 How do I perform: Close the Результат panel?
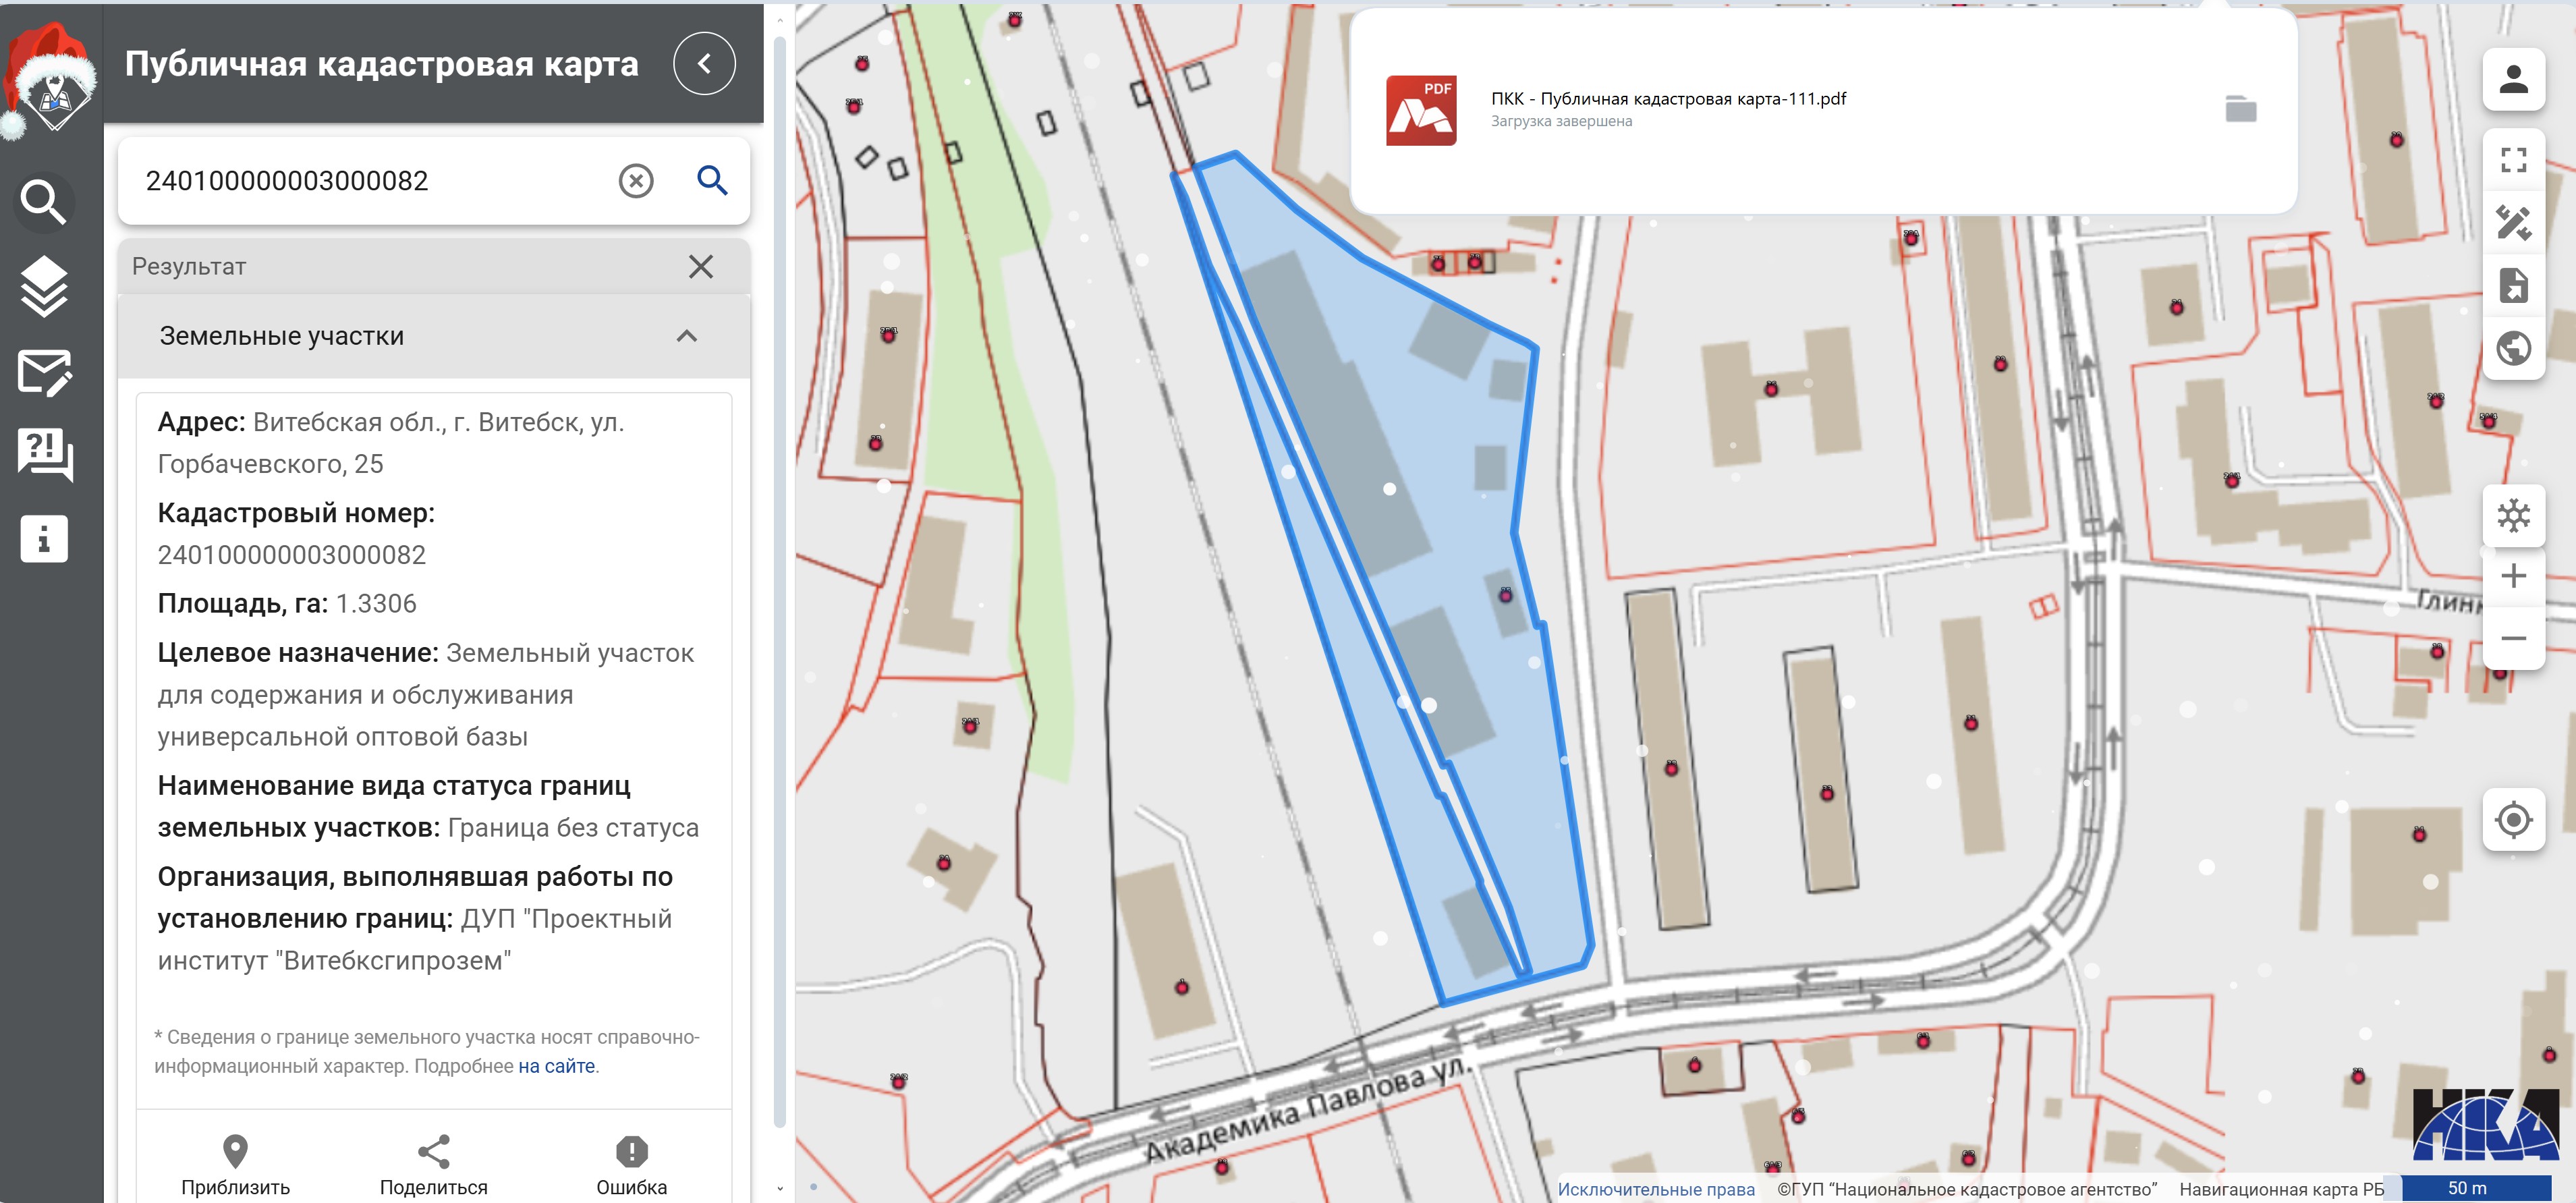701,266
